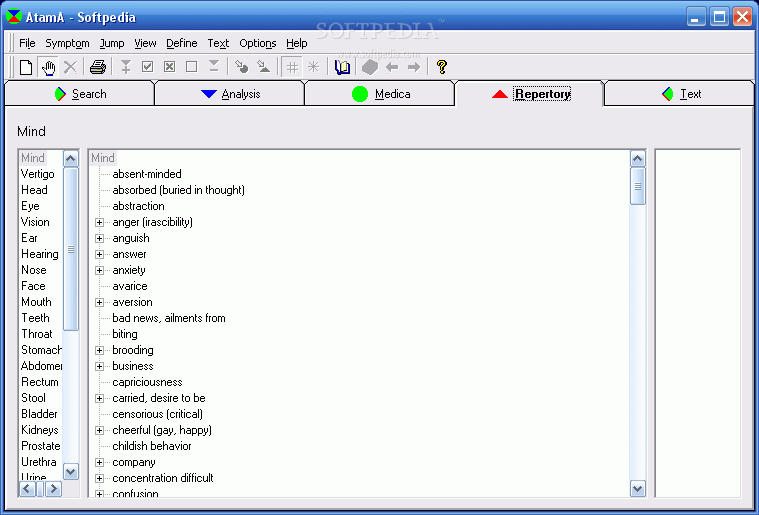759x515 pixels.
Task: Click the checked box toolbar icon
Action: pyautogui.click(x=148, y=67)
